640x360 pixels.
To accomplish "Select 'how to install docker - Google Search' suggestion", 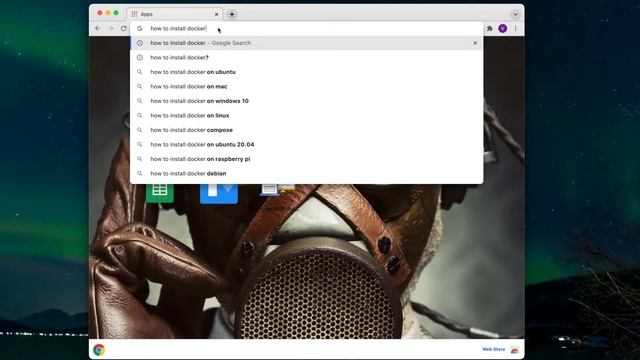I will tap(307, 43).
